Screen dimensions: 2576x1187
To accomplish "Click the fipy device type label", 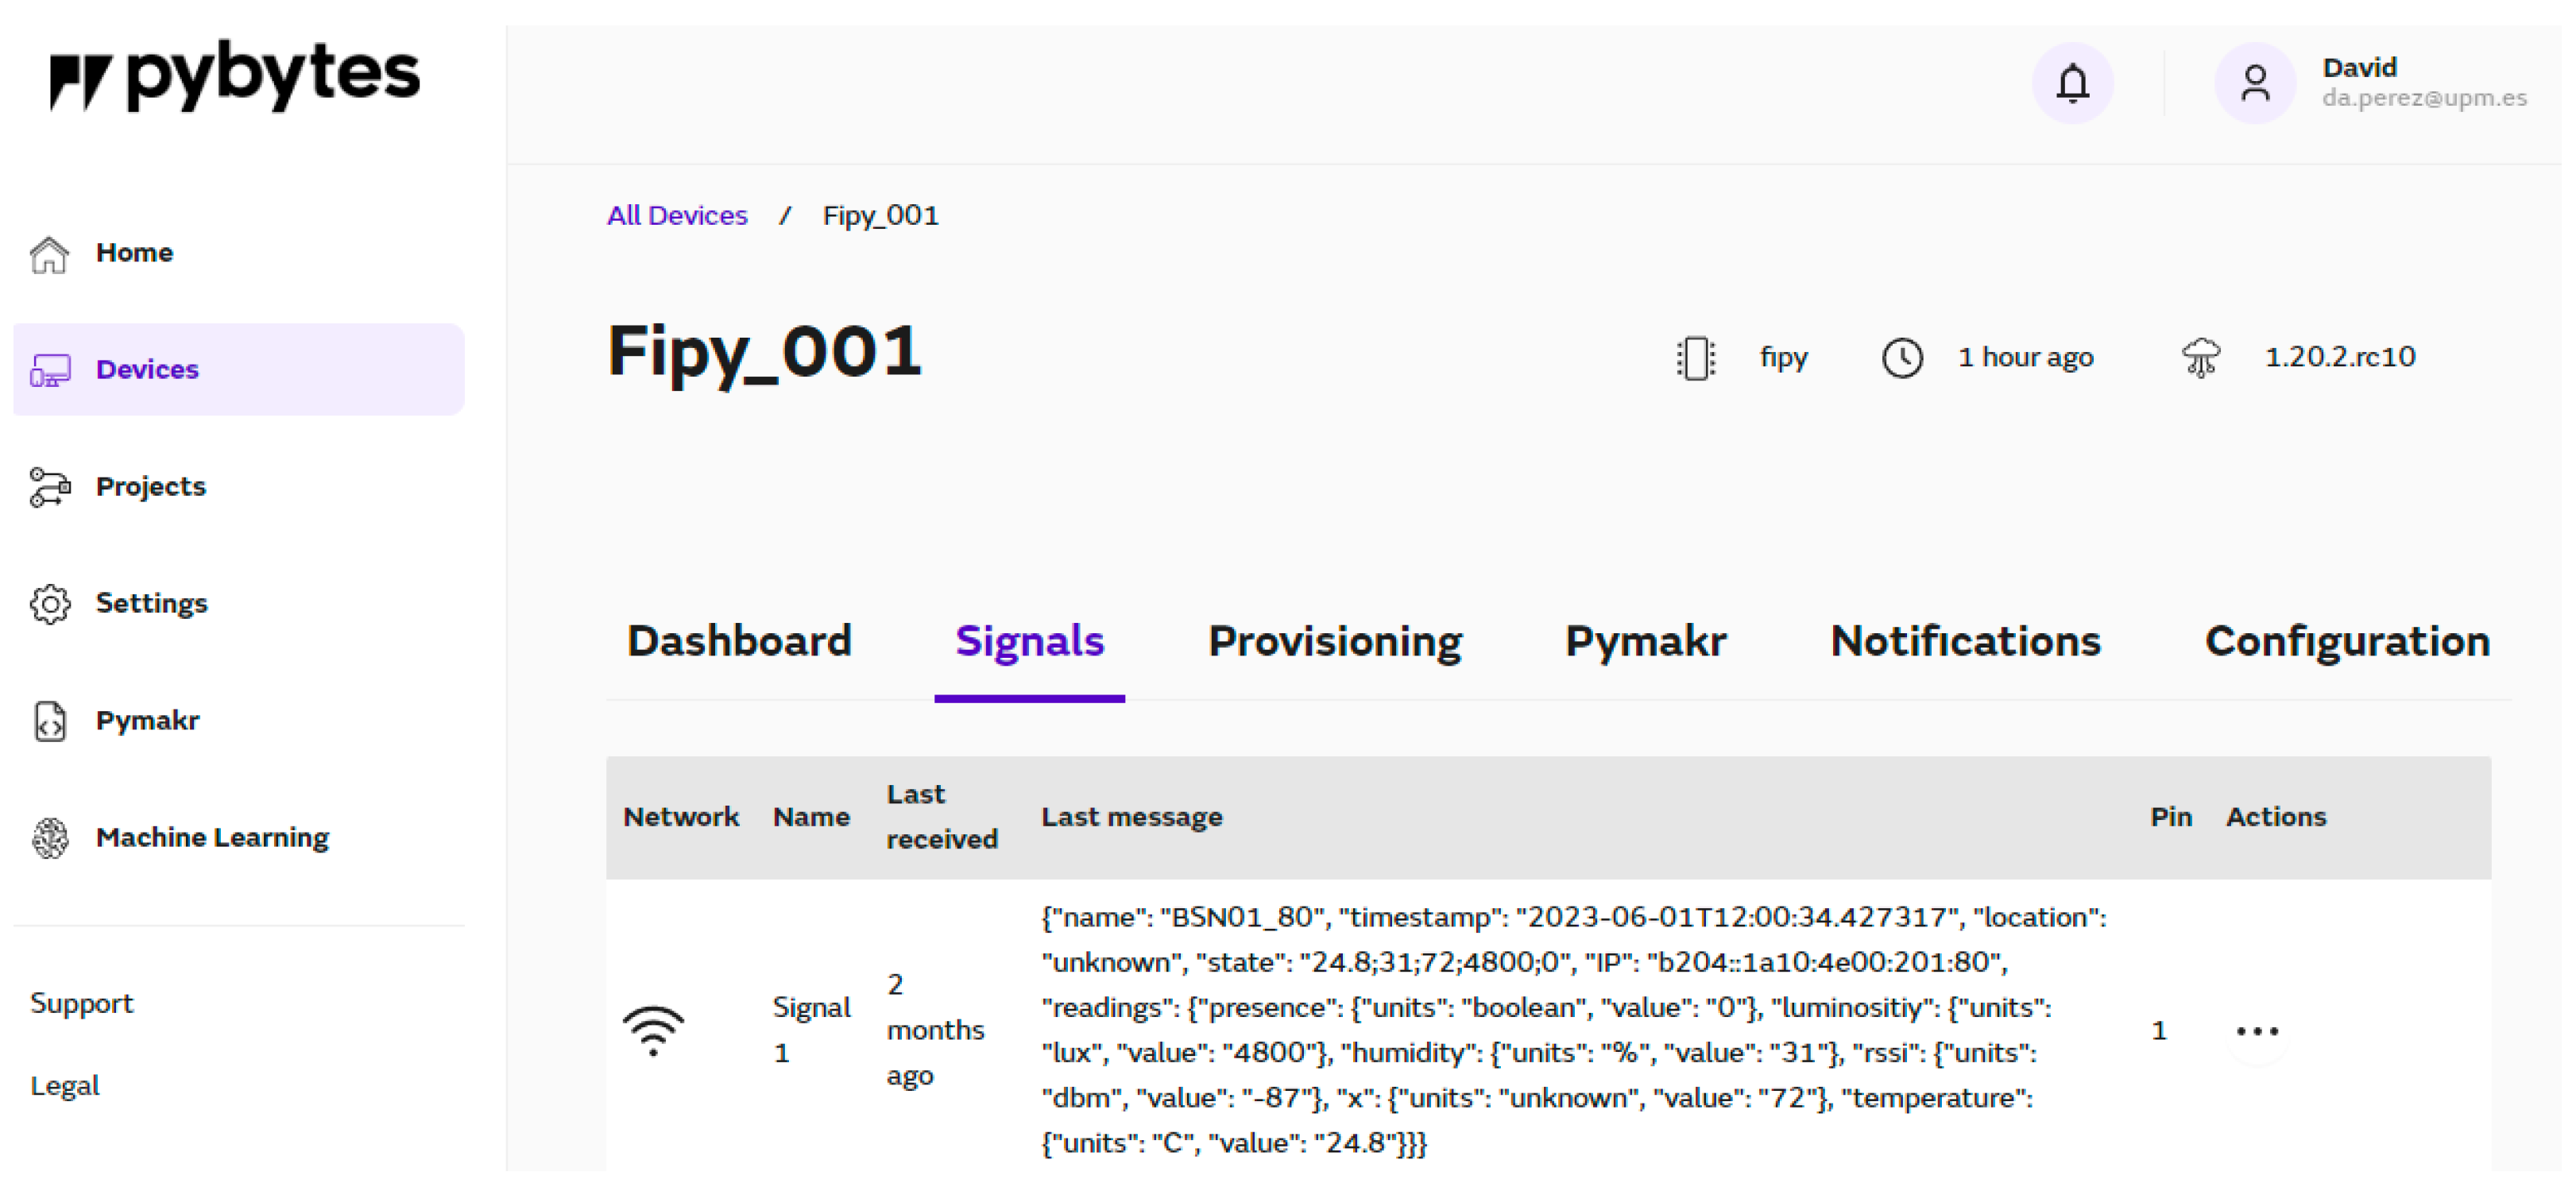I will (1784, 358).
